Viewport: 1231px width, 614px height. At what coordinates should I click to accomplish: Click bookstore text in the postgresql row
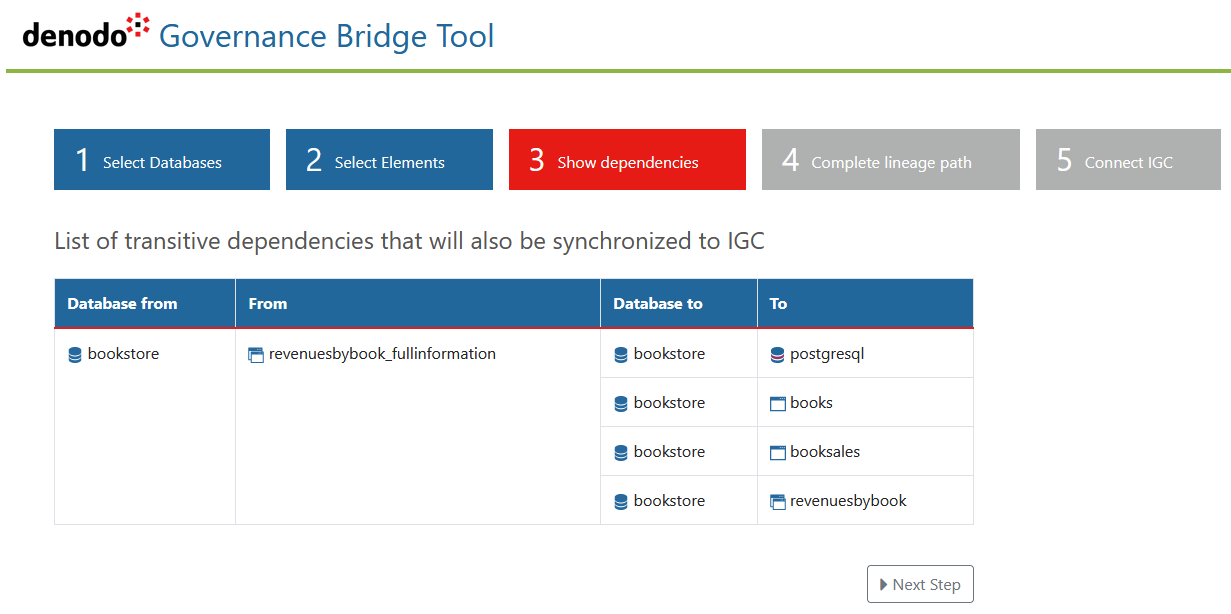(x=669, y=354)
